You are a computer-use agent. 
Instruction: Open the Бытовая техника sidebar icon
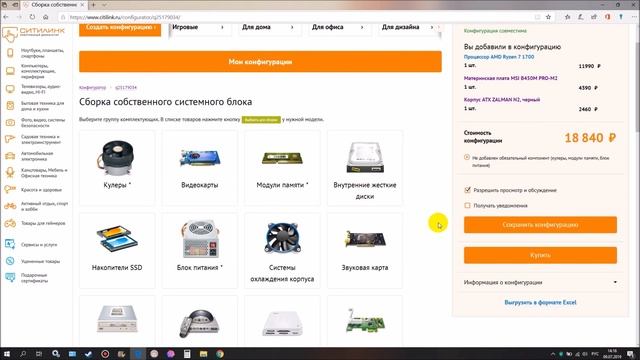10,106
